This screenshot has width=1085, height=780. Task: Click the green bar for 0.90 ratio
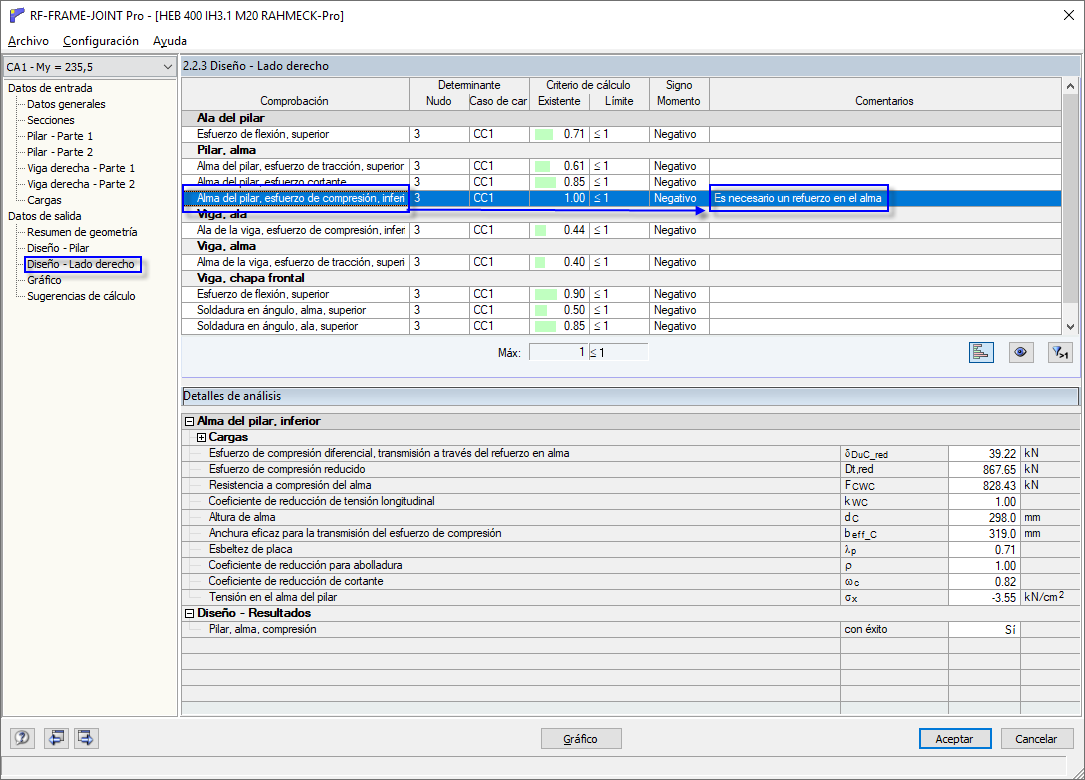click(x=546, y=294)
